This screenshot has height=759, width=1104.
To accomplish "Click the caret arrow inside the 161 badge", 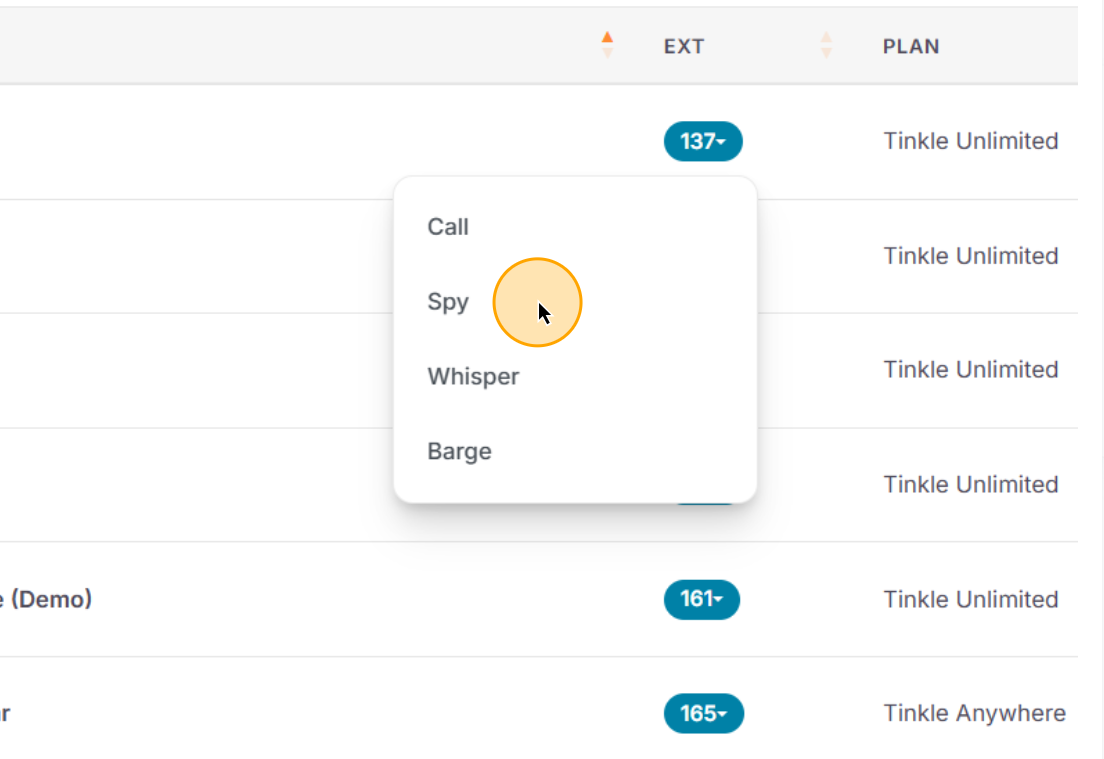I will click(718, 600).
